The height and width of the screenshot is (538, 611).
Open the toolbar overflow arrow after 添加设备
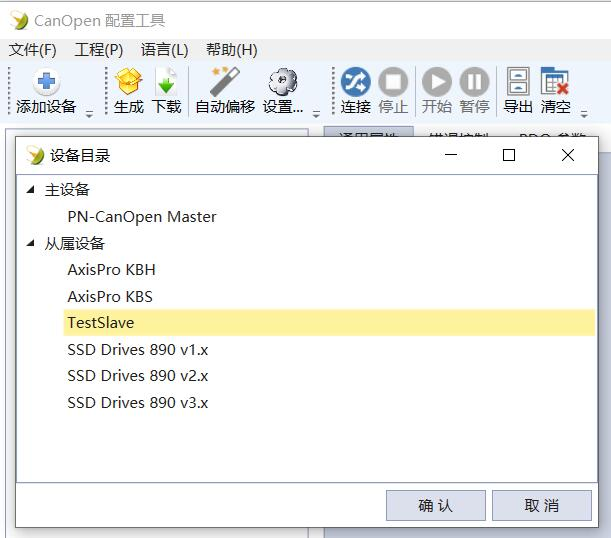(x=89, y=113)
